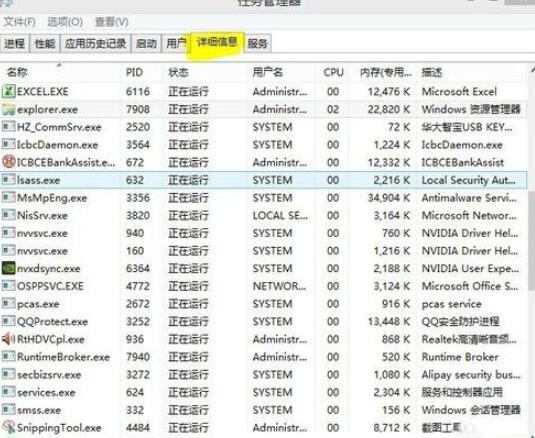This screenshot has width=535, height=438.
Task: Switch to the 进程 tab
Action: (15, 43)
